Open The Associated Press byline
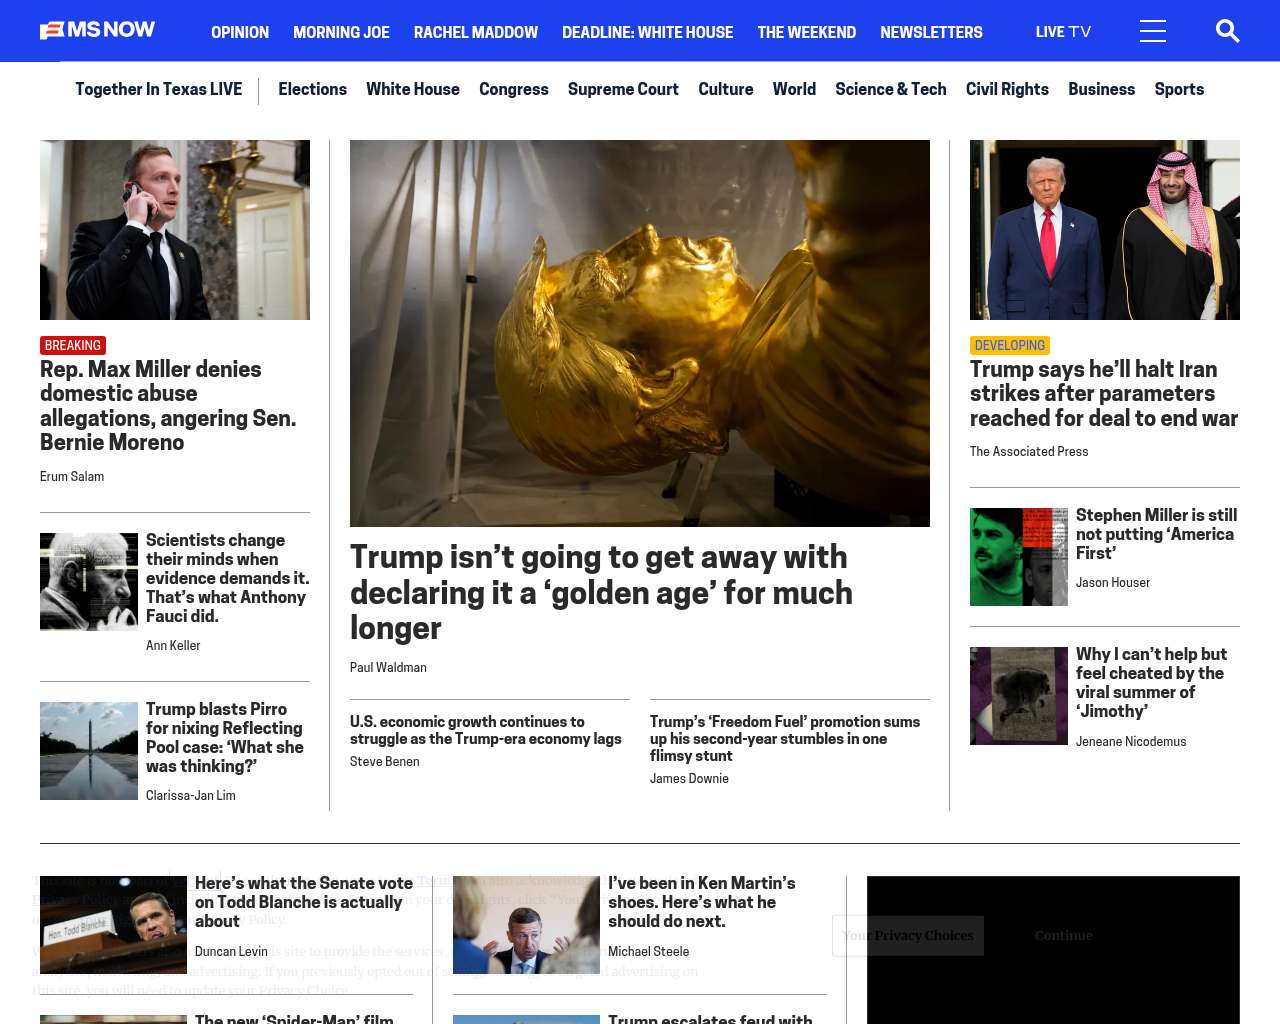The width and height of the screenshot is (1280, 1024). [x=1029, y=452]
